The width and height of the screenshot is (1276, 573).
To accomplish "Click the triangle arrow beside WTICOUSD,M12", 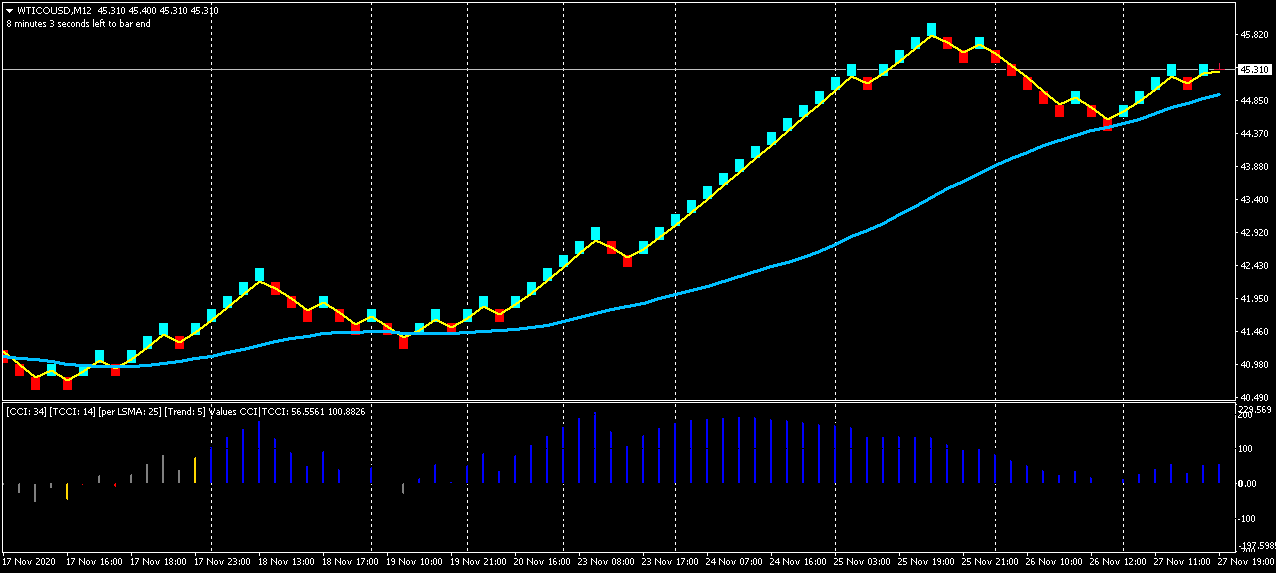I will tap(8, 11).
